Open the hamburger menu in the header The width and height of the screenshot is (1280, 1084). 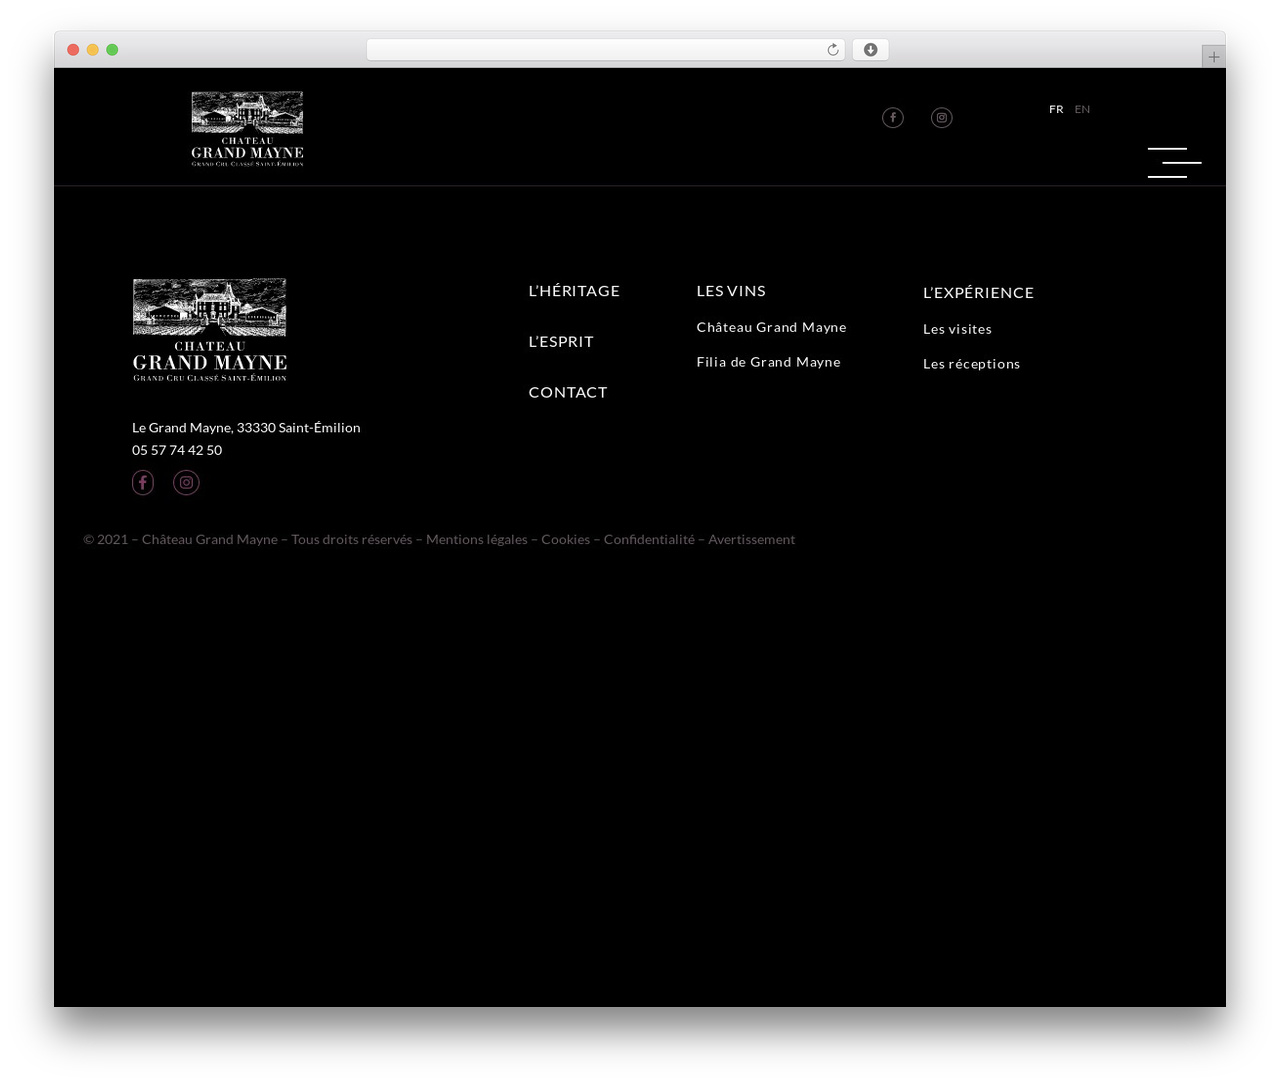tap(1174, 163)
